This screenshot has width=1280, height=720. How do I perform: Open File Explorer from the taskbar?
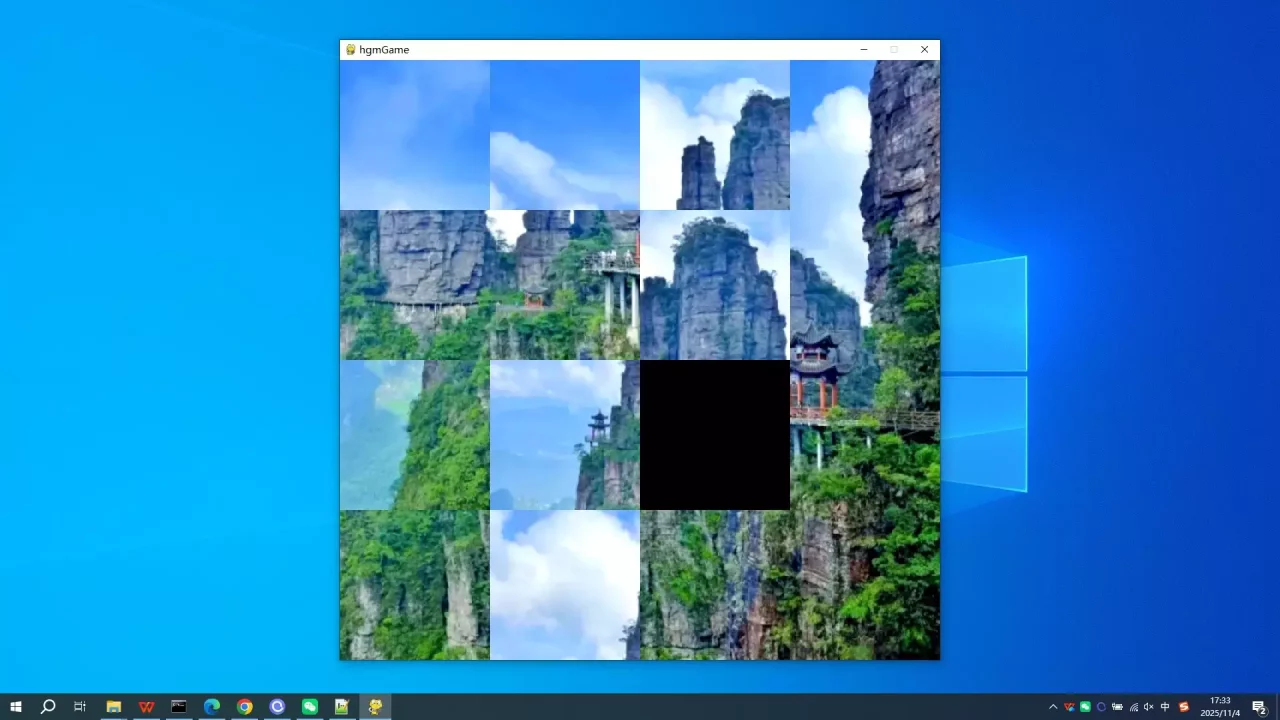pyautogui.click(x=114, y=707)
